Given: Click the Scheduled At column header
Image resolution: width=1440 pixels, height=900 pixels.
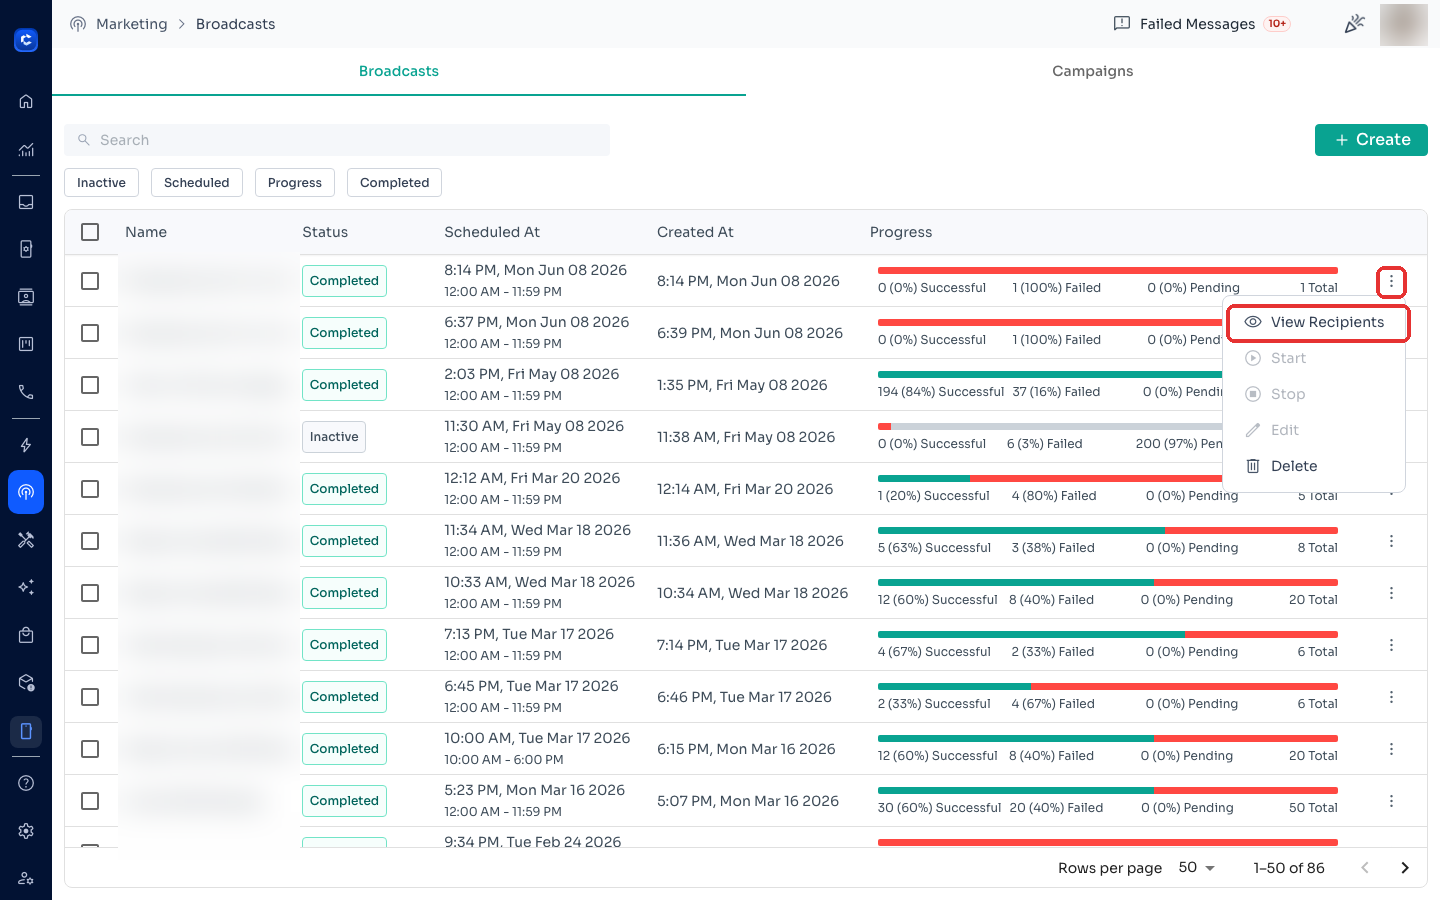Looking at the screenshot, I should tap(492, 232).
